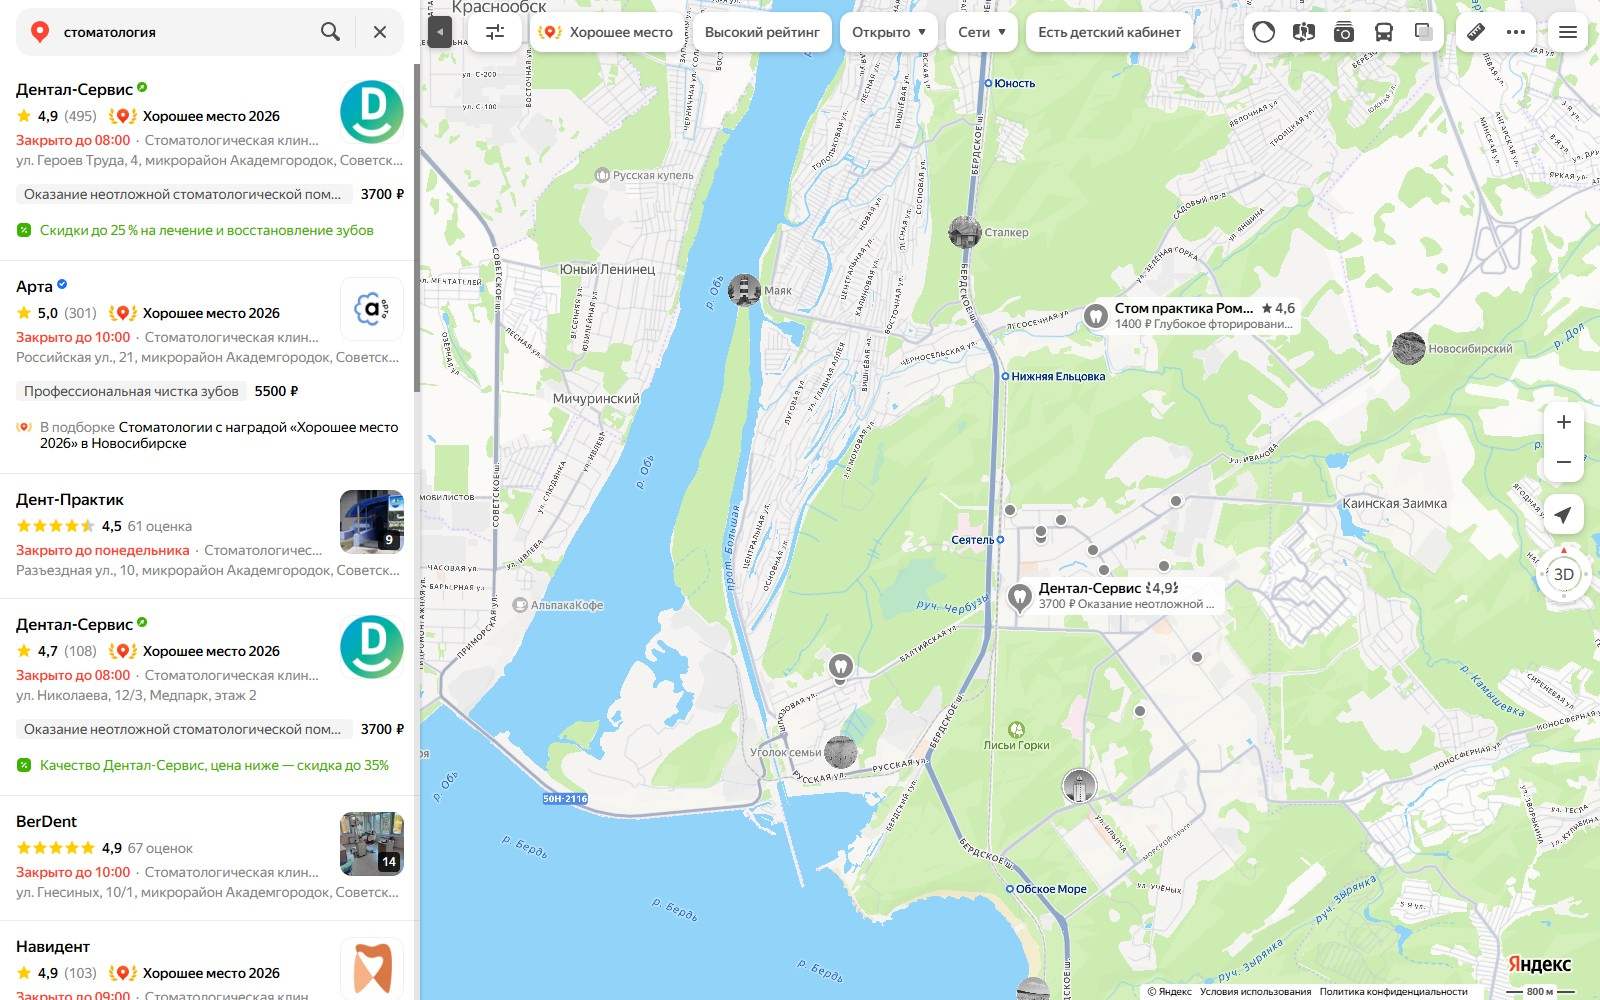The height and width of the screenshot is (1000, 1600).
Task: Open the Навидент listing
Action: (x=53, y=946)
